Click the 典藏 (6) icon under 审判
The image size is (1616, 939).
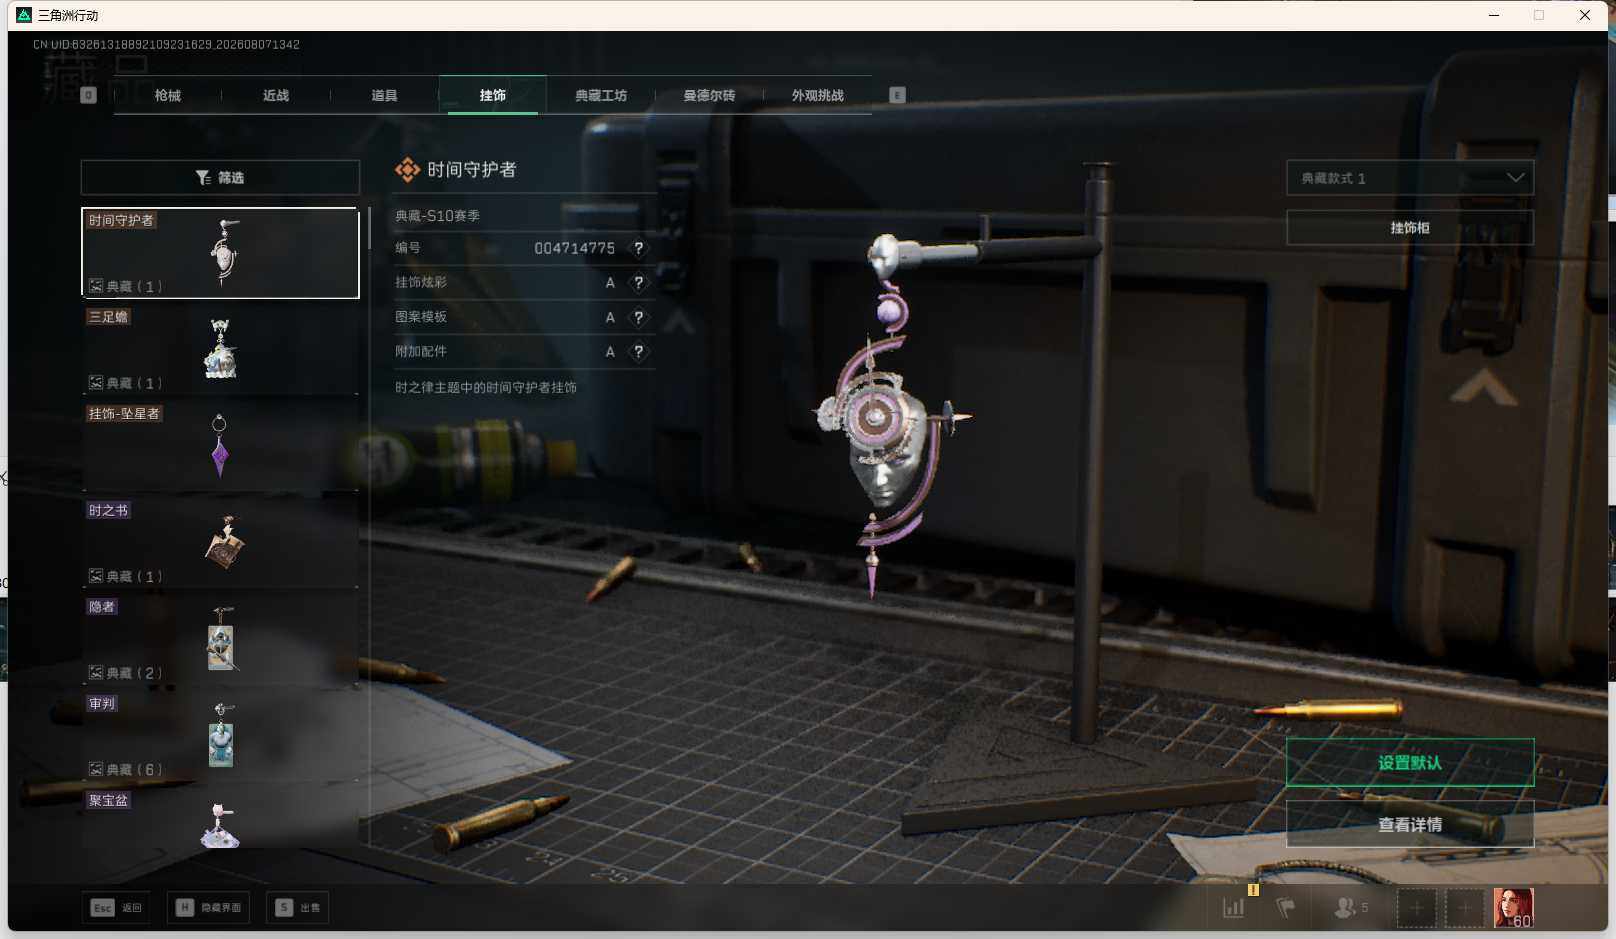pyautogui.click(x=96, y=769)
